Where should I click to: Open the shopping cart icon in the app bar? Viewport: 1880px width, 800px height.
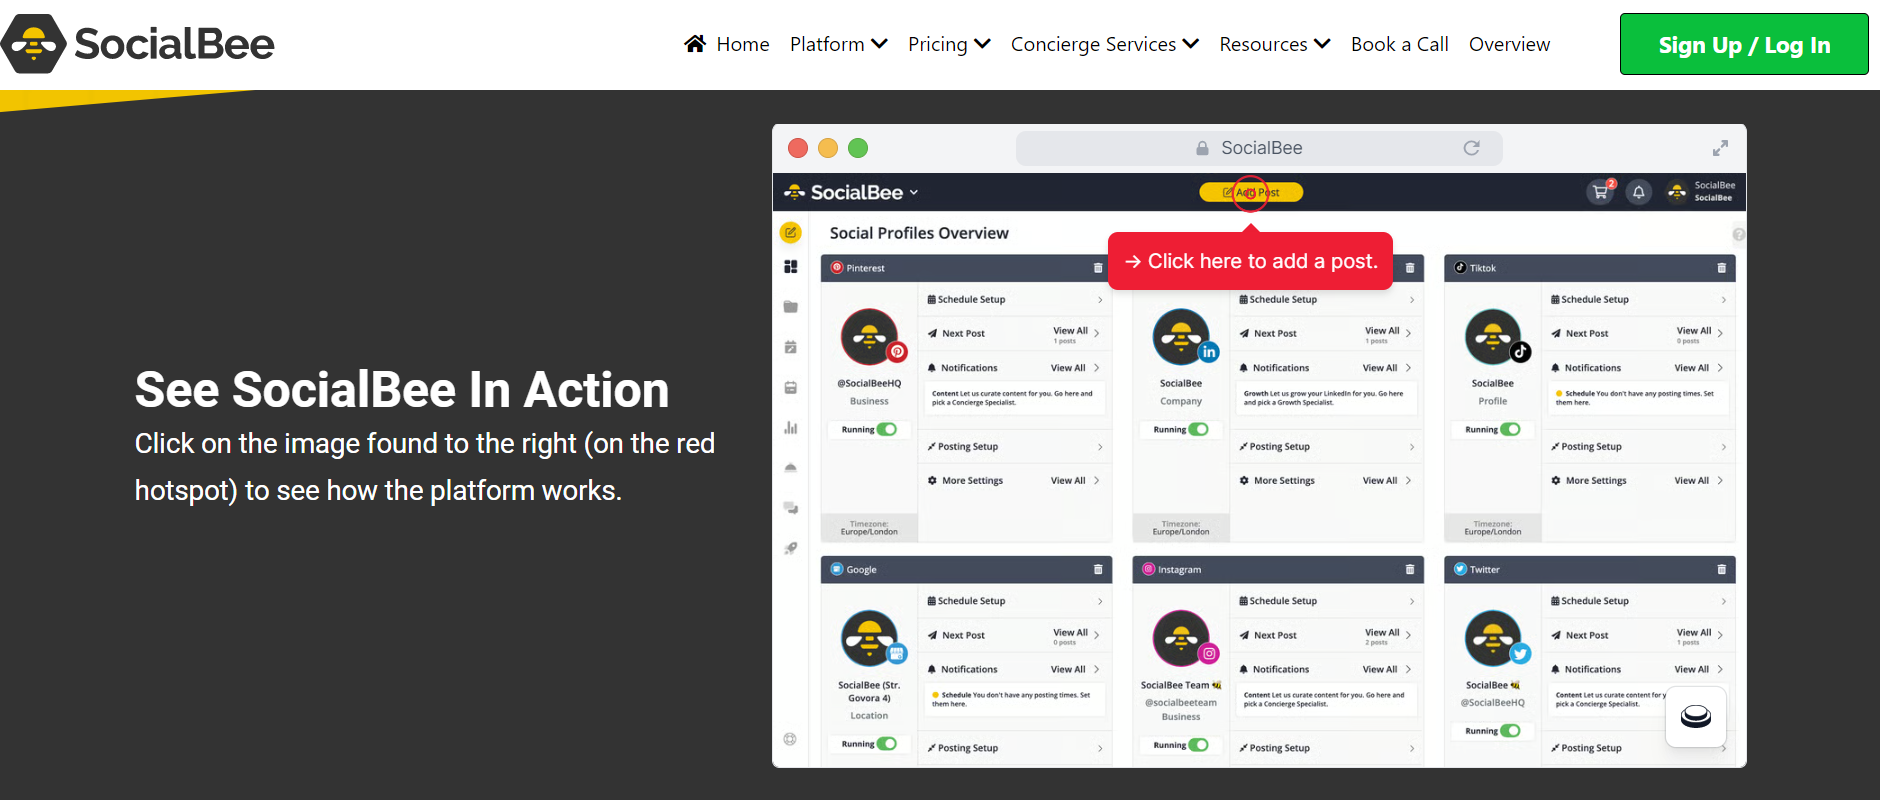pyautogui.click(x=1600, y=192)
